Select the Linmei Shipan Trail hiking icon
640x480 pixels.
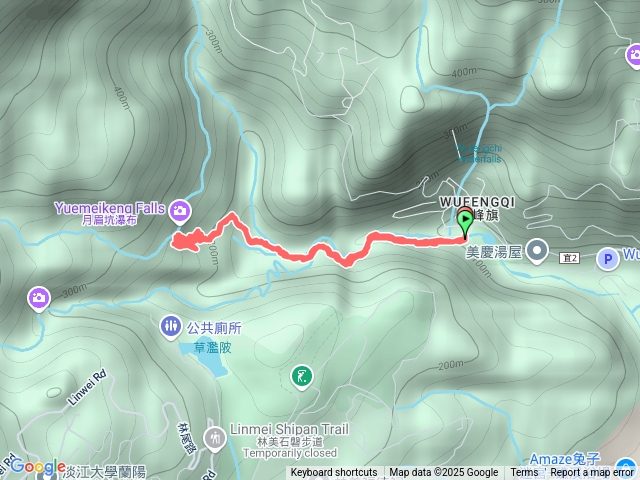coord(214,439)
